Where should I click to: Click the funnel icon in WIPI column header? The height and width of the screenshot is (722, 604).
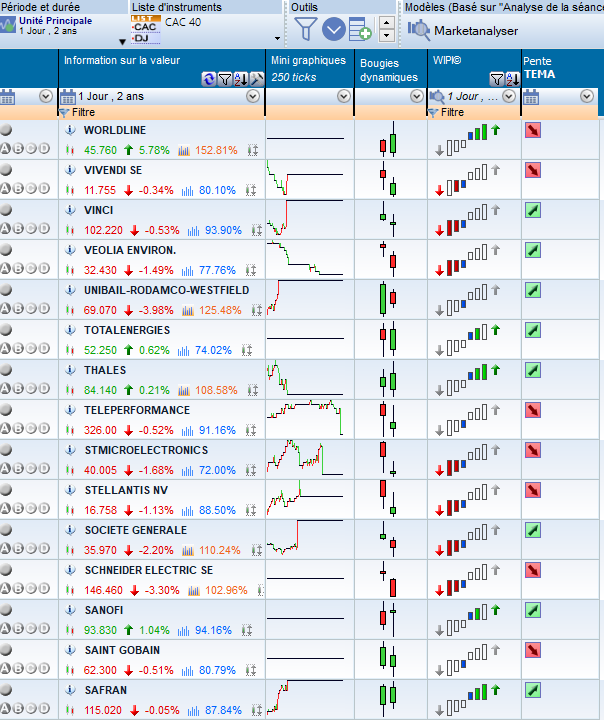point(496,80)
